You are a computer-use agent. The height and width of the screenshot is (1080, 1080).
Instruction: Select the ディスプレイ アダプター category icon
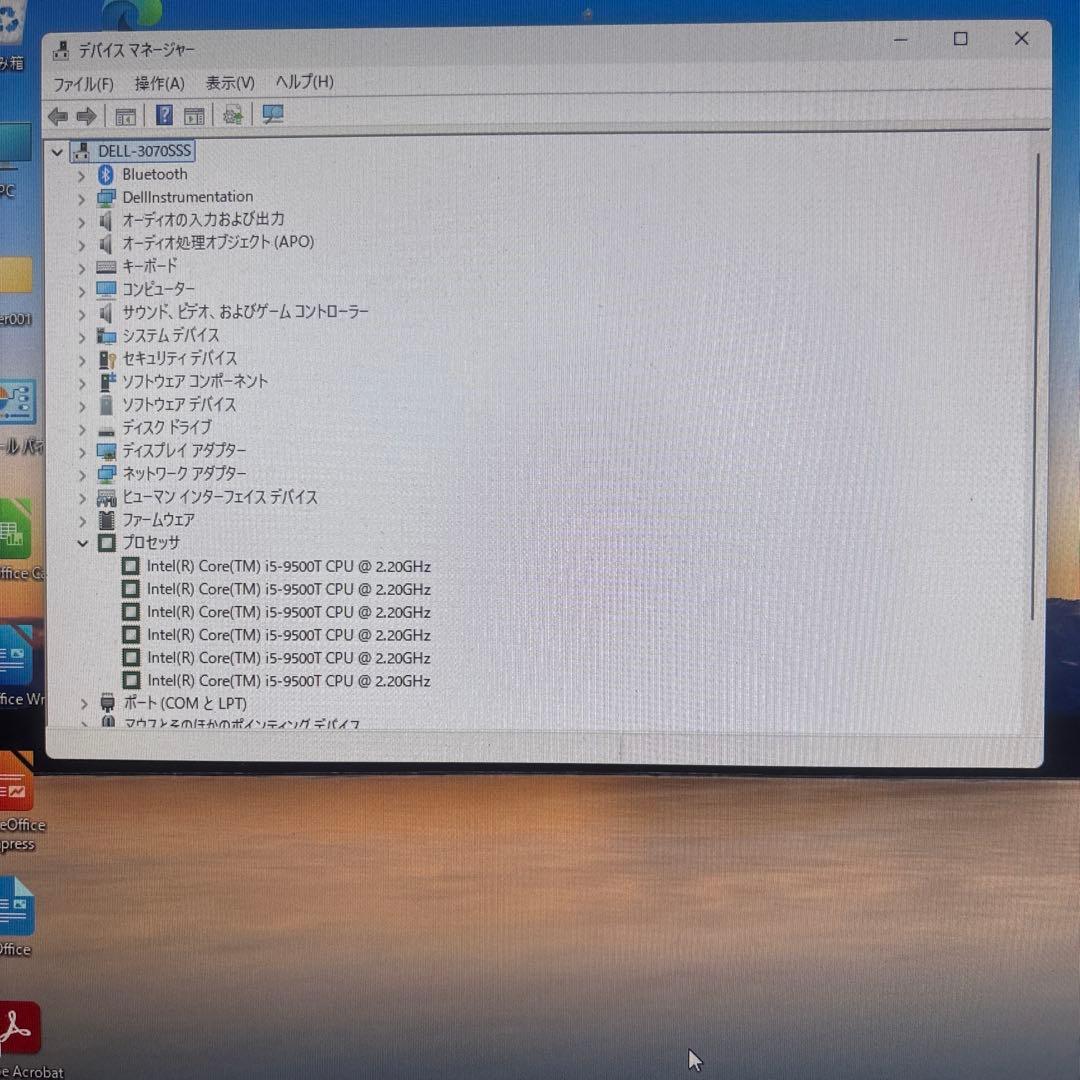(107, 450)
